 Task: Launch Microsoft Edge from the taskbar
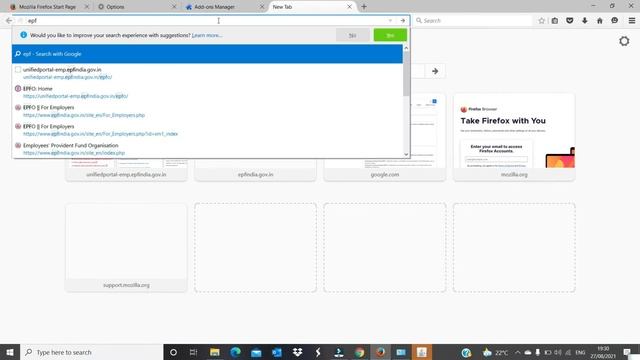[236, 352]
